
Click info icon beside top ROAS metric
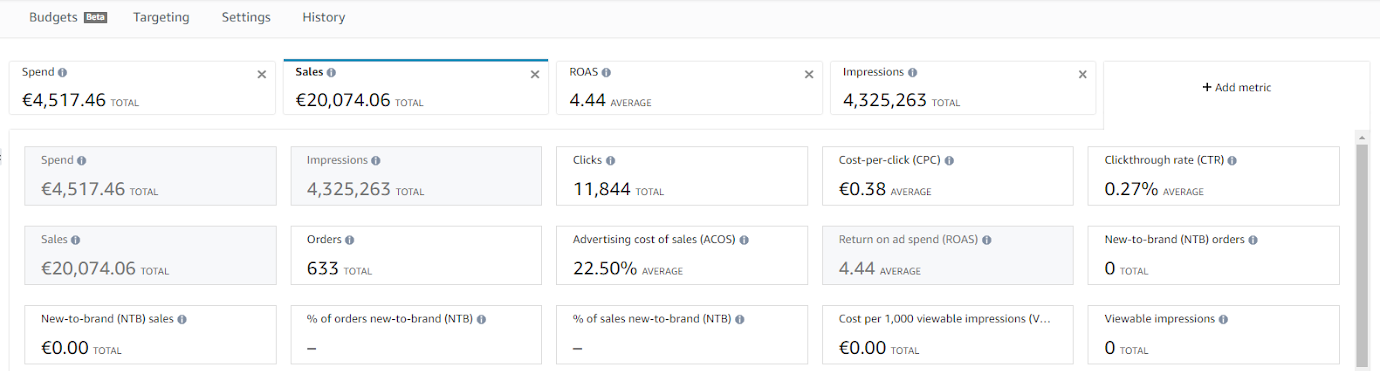(x=606, y=73)
